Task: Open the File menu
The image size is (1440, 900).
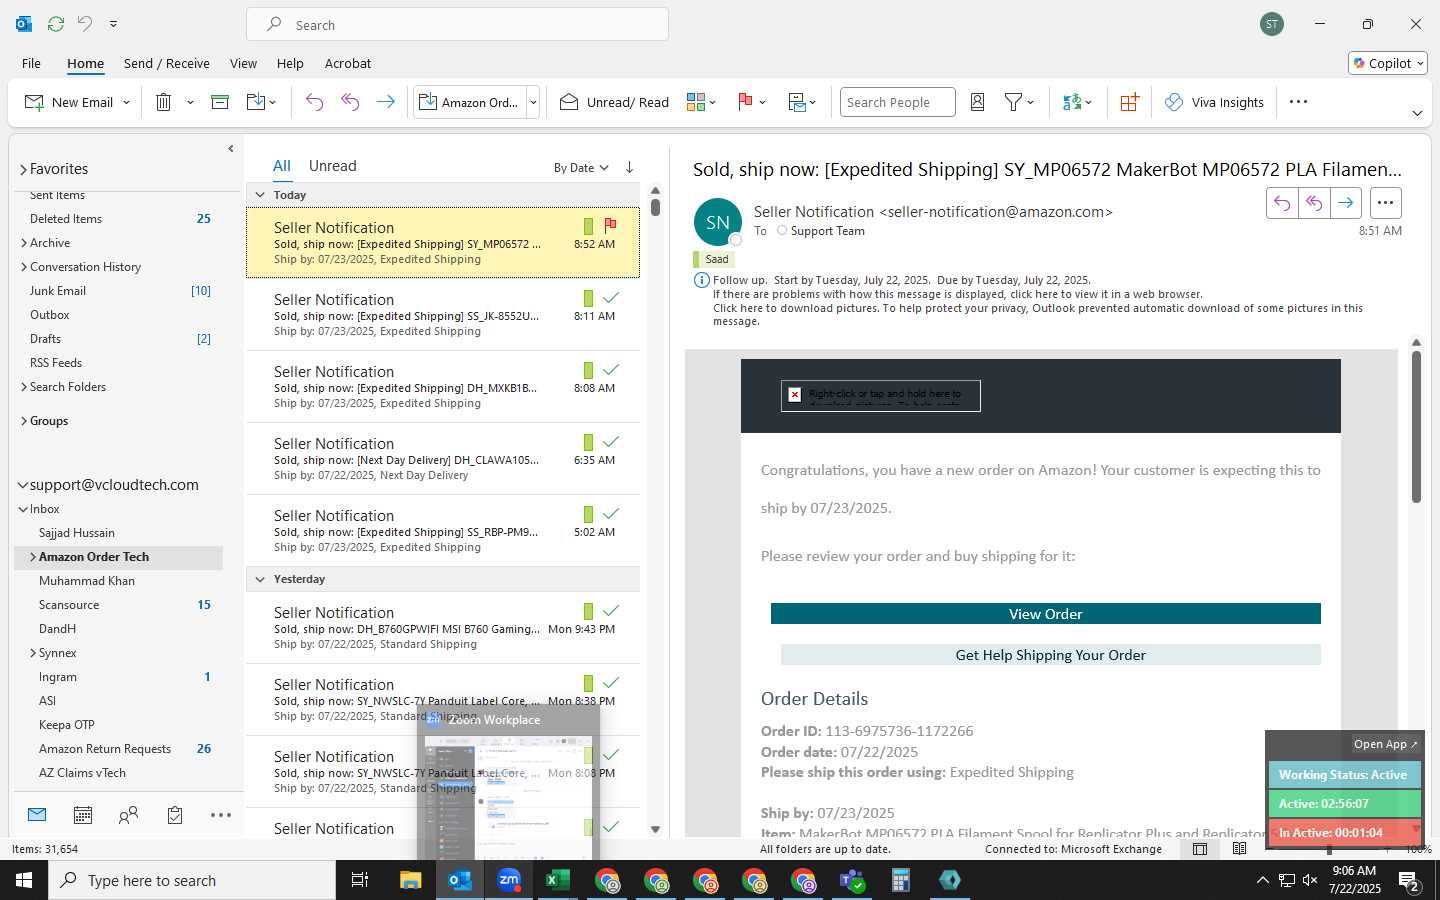Action: click(31, 63)
